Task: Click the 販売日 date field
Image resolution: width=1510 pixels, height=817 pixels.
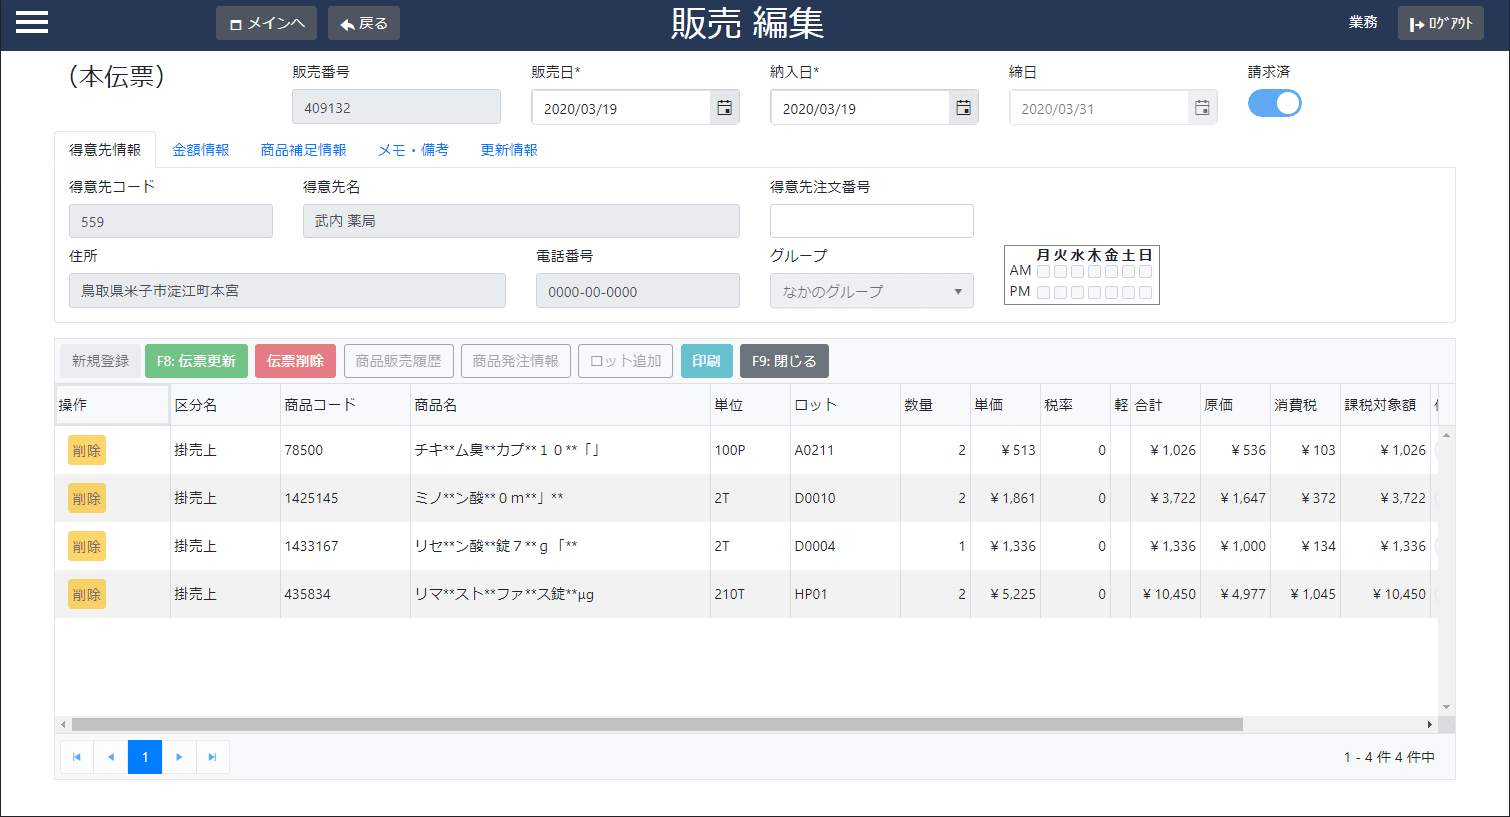Action: coord(621,108)
